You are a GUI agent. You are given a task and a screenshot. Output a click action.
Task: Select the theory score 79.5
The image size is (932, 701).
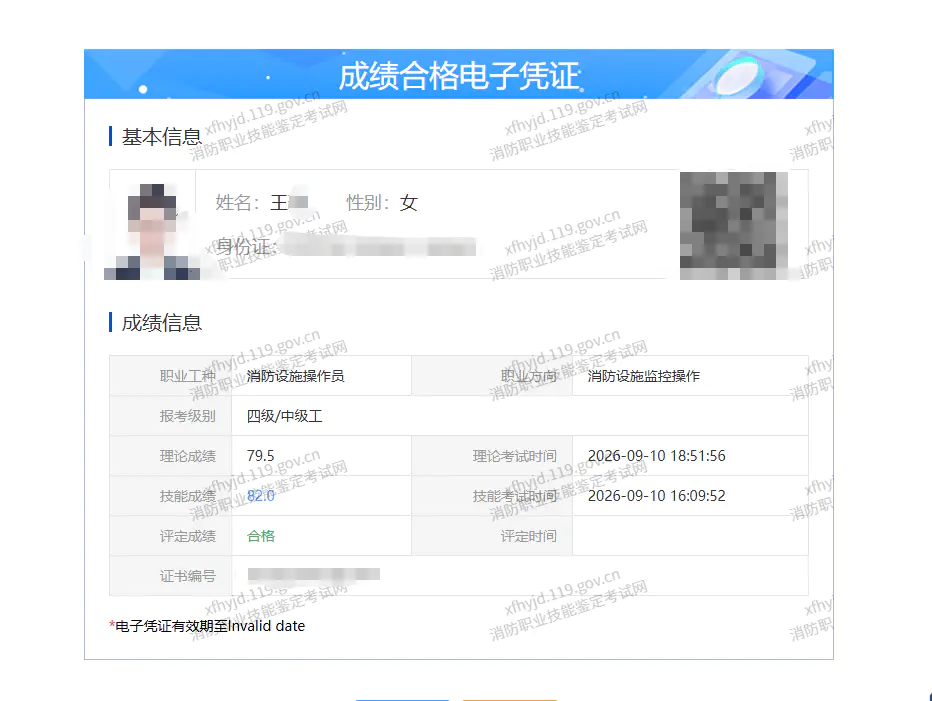click(x=260, y=456)
